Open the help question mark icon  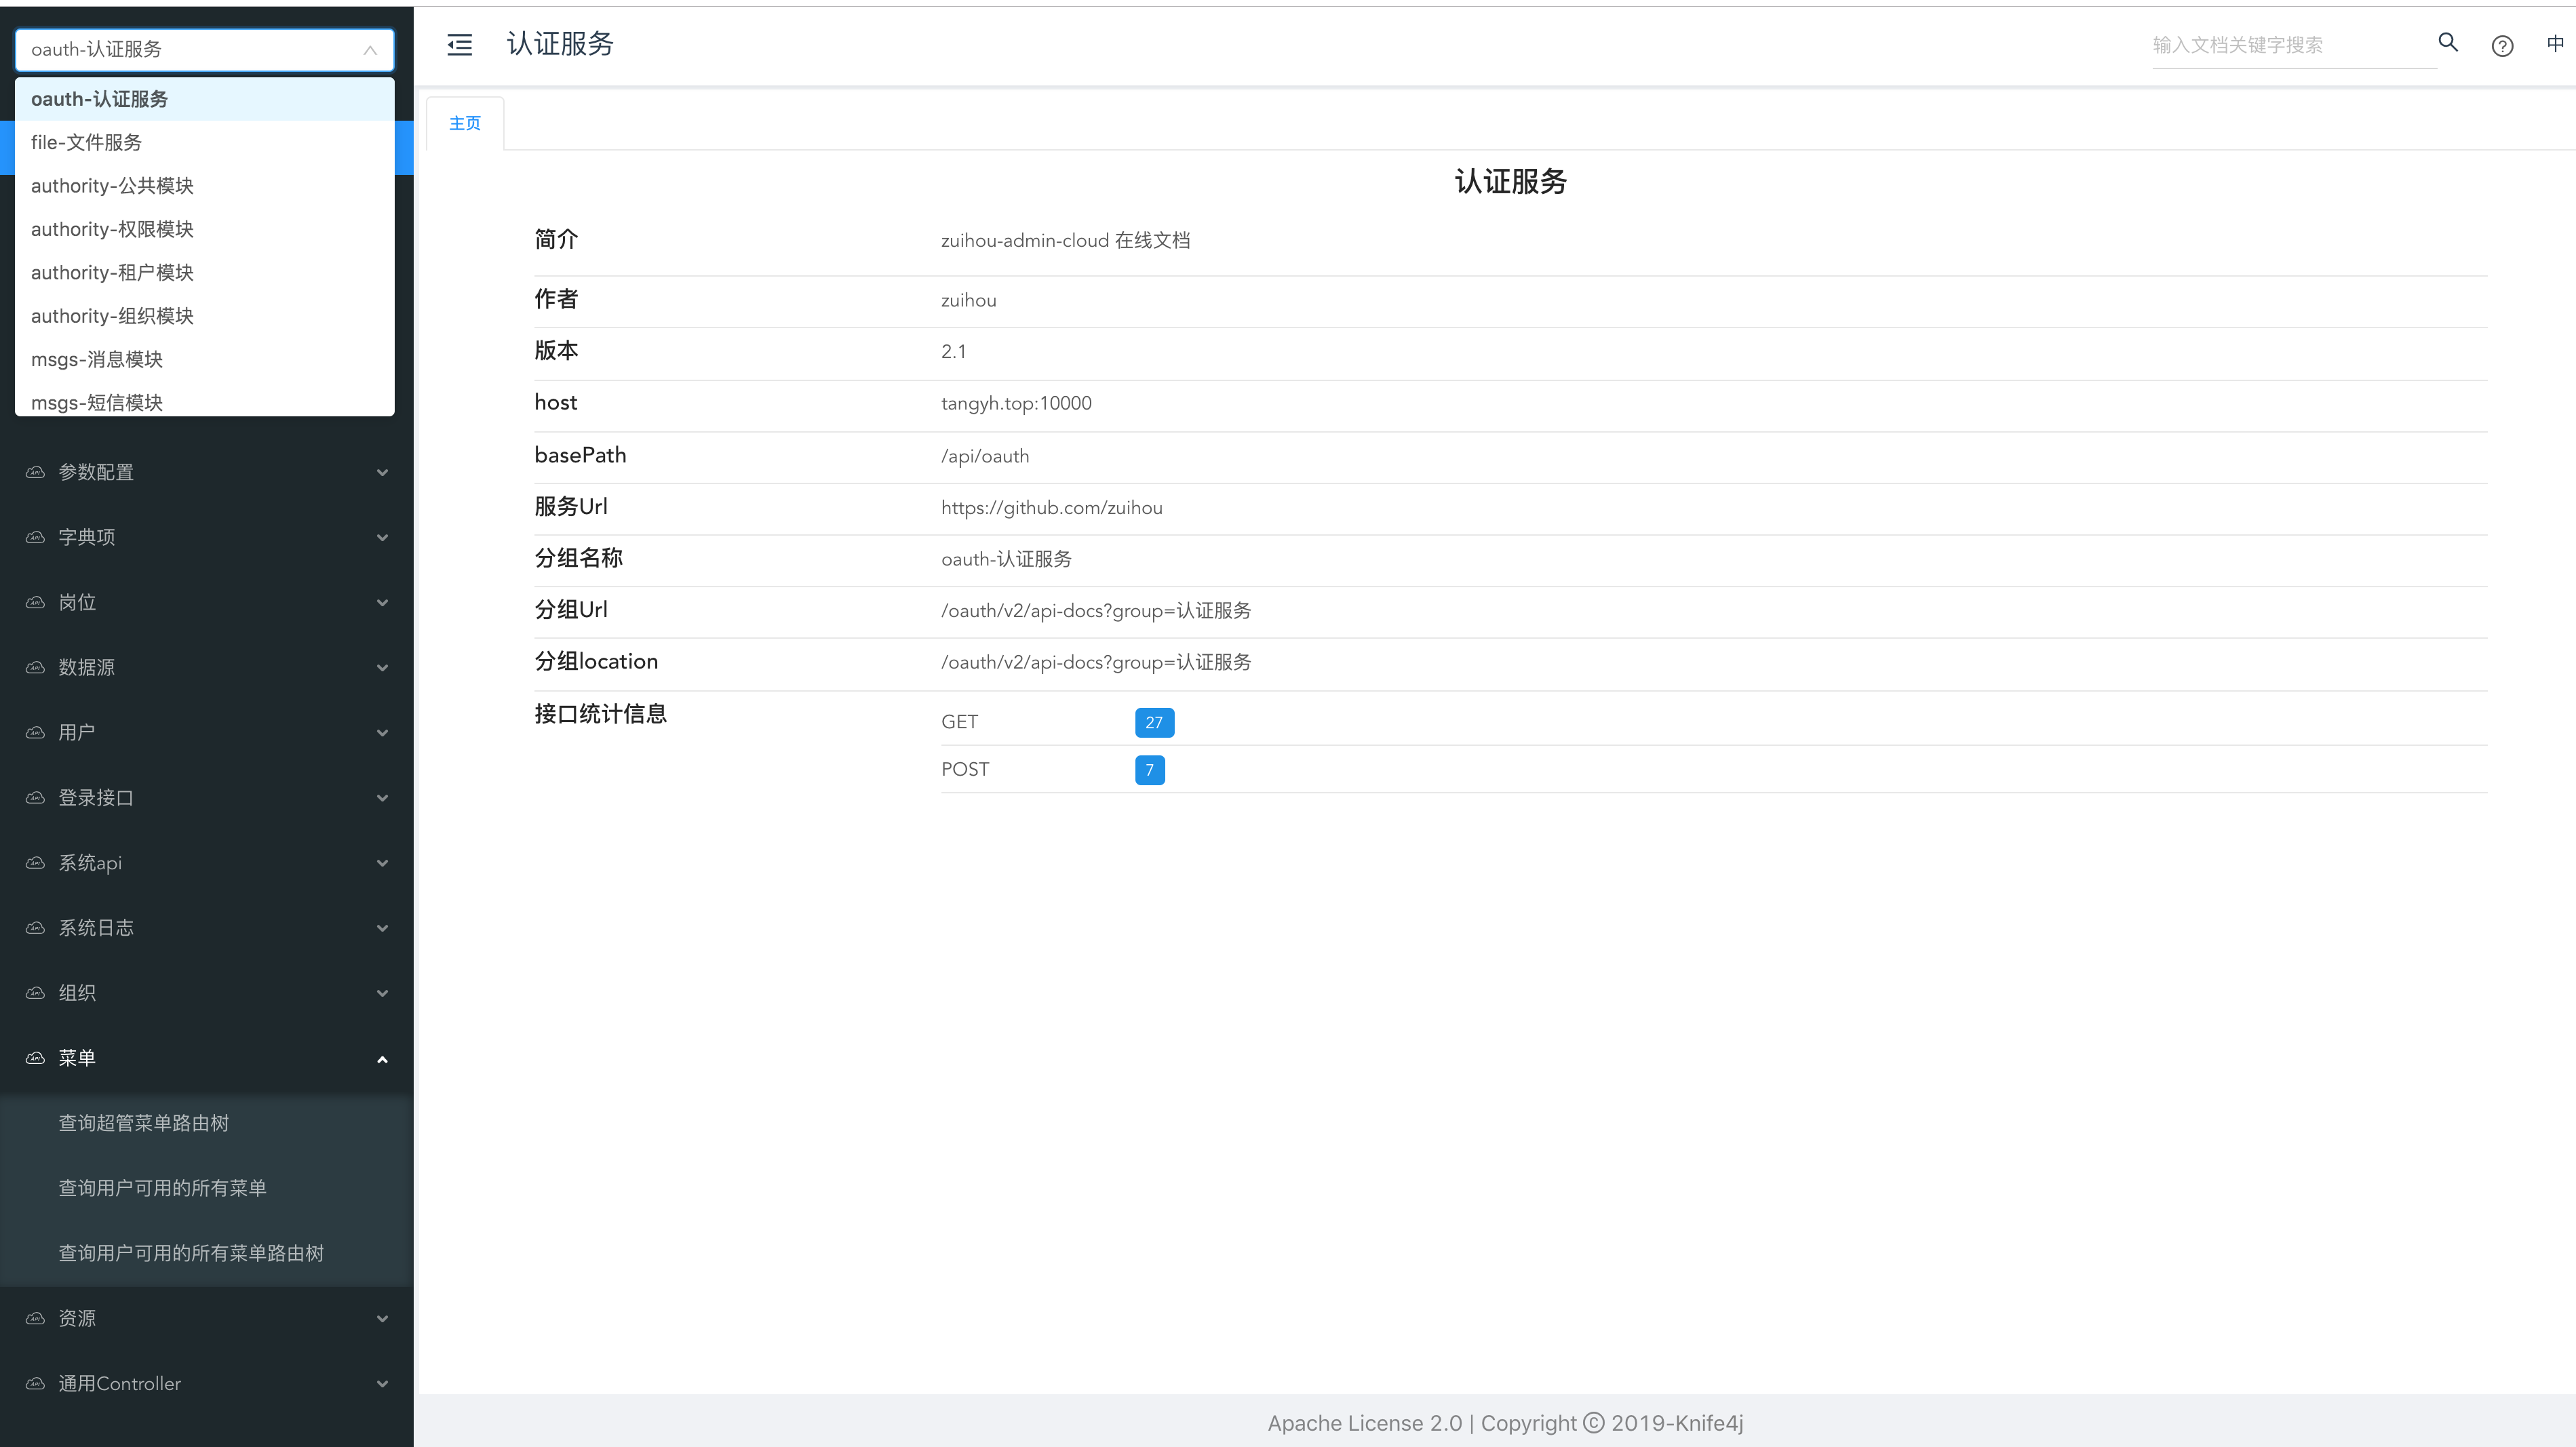coord(2502,46)
